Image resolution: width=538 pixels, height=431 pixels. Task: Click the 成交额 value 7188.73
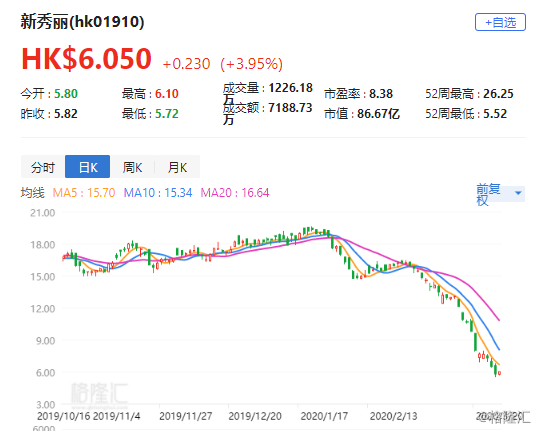pyautogui.click(x=290, y=108)
